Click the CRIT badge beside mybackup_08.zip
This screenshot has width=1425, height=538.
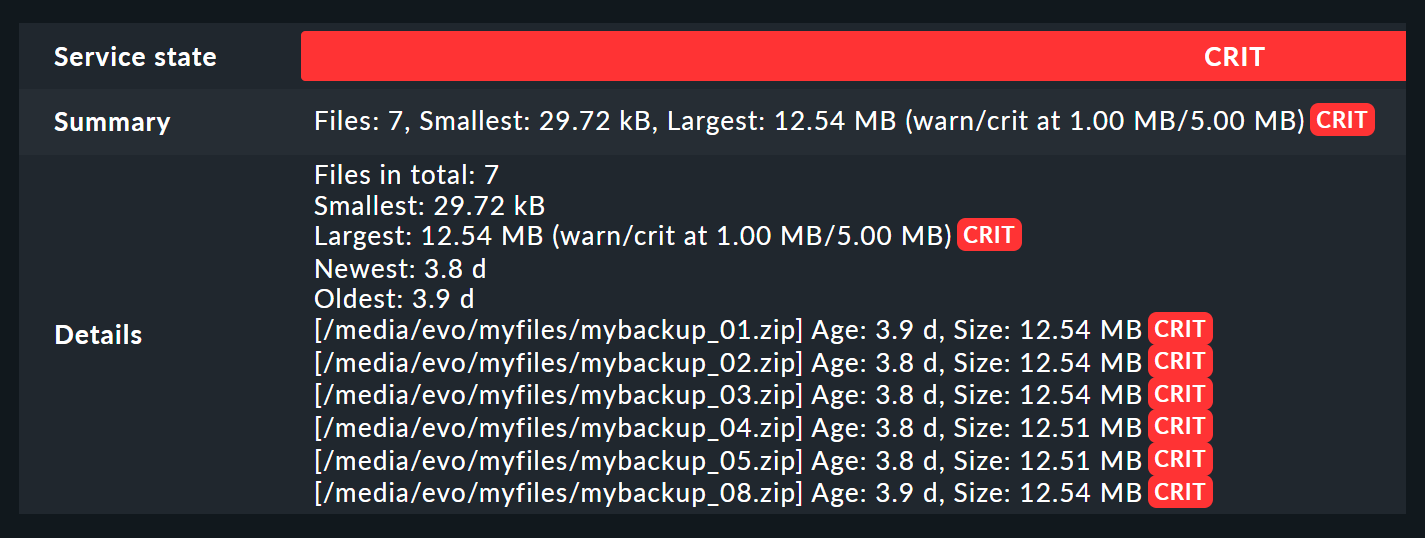click(x=1180, y=492)
